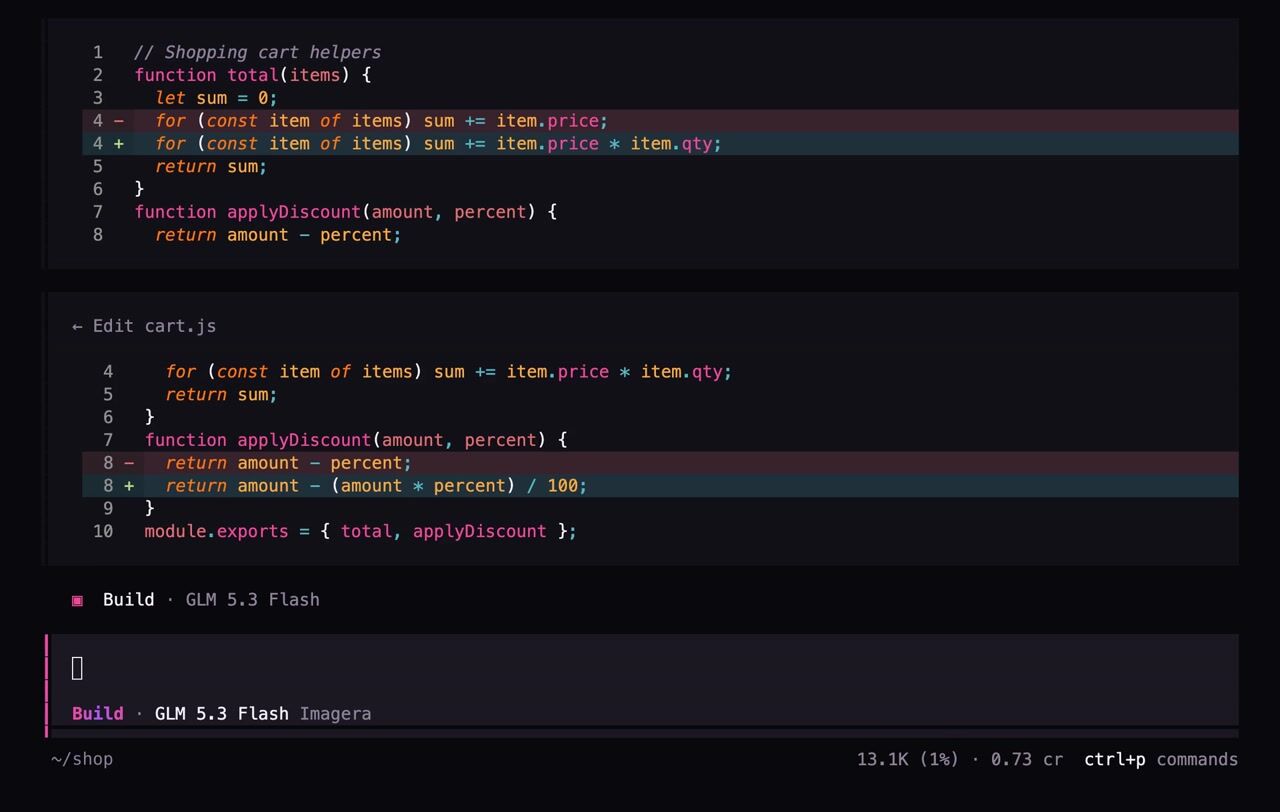Click the left arrow before Edit cart.js
The width and height of the screenshot is (1280, 812).
click(77, 326)
